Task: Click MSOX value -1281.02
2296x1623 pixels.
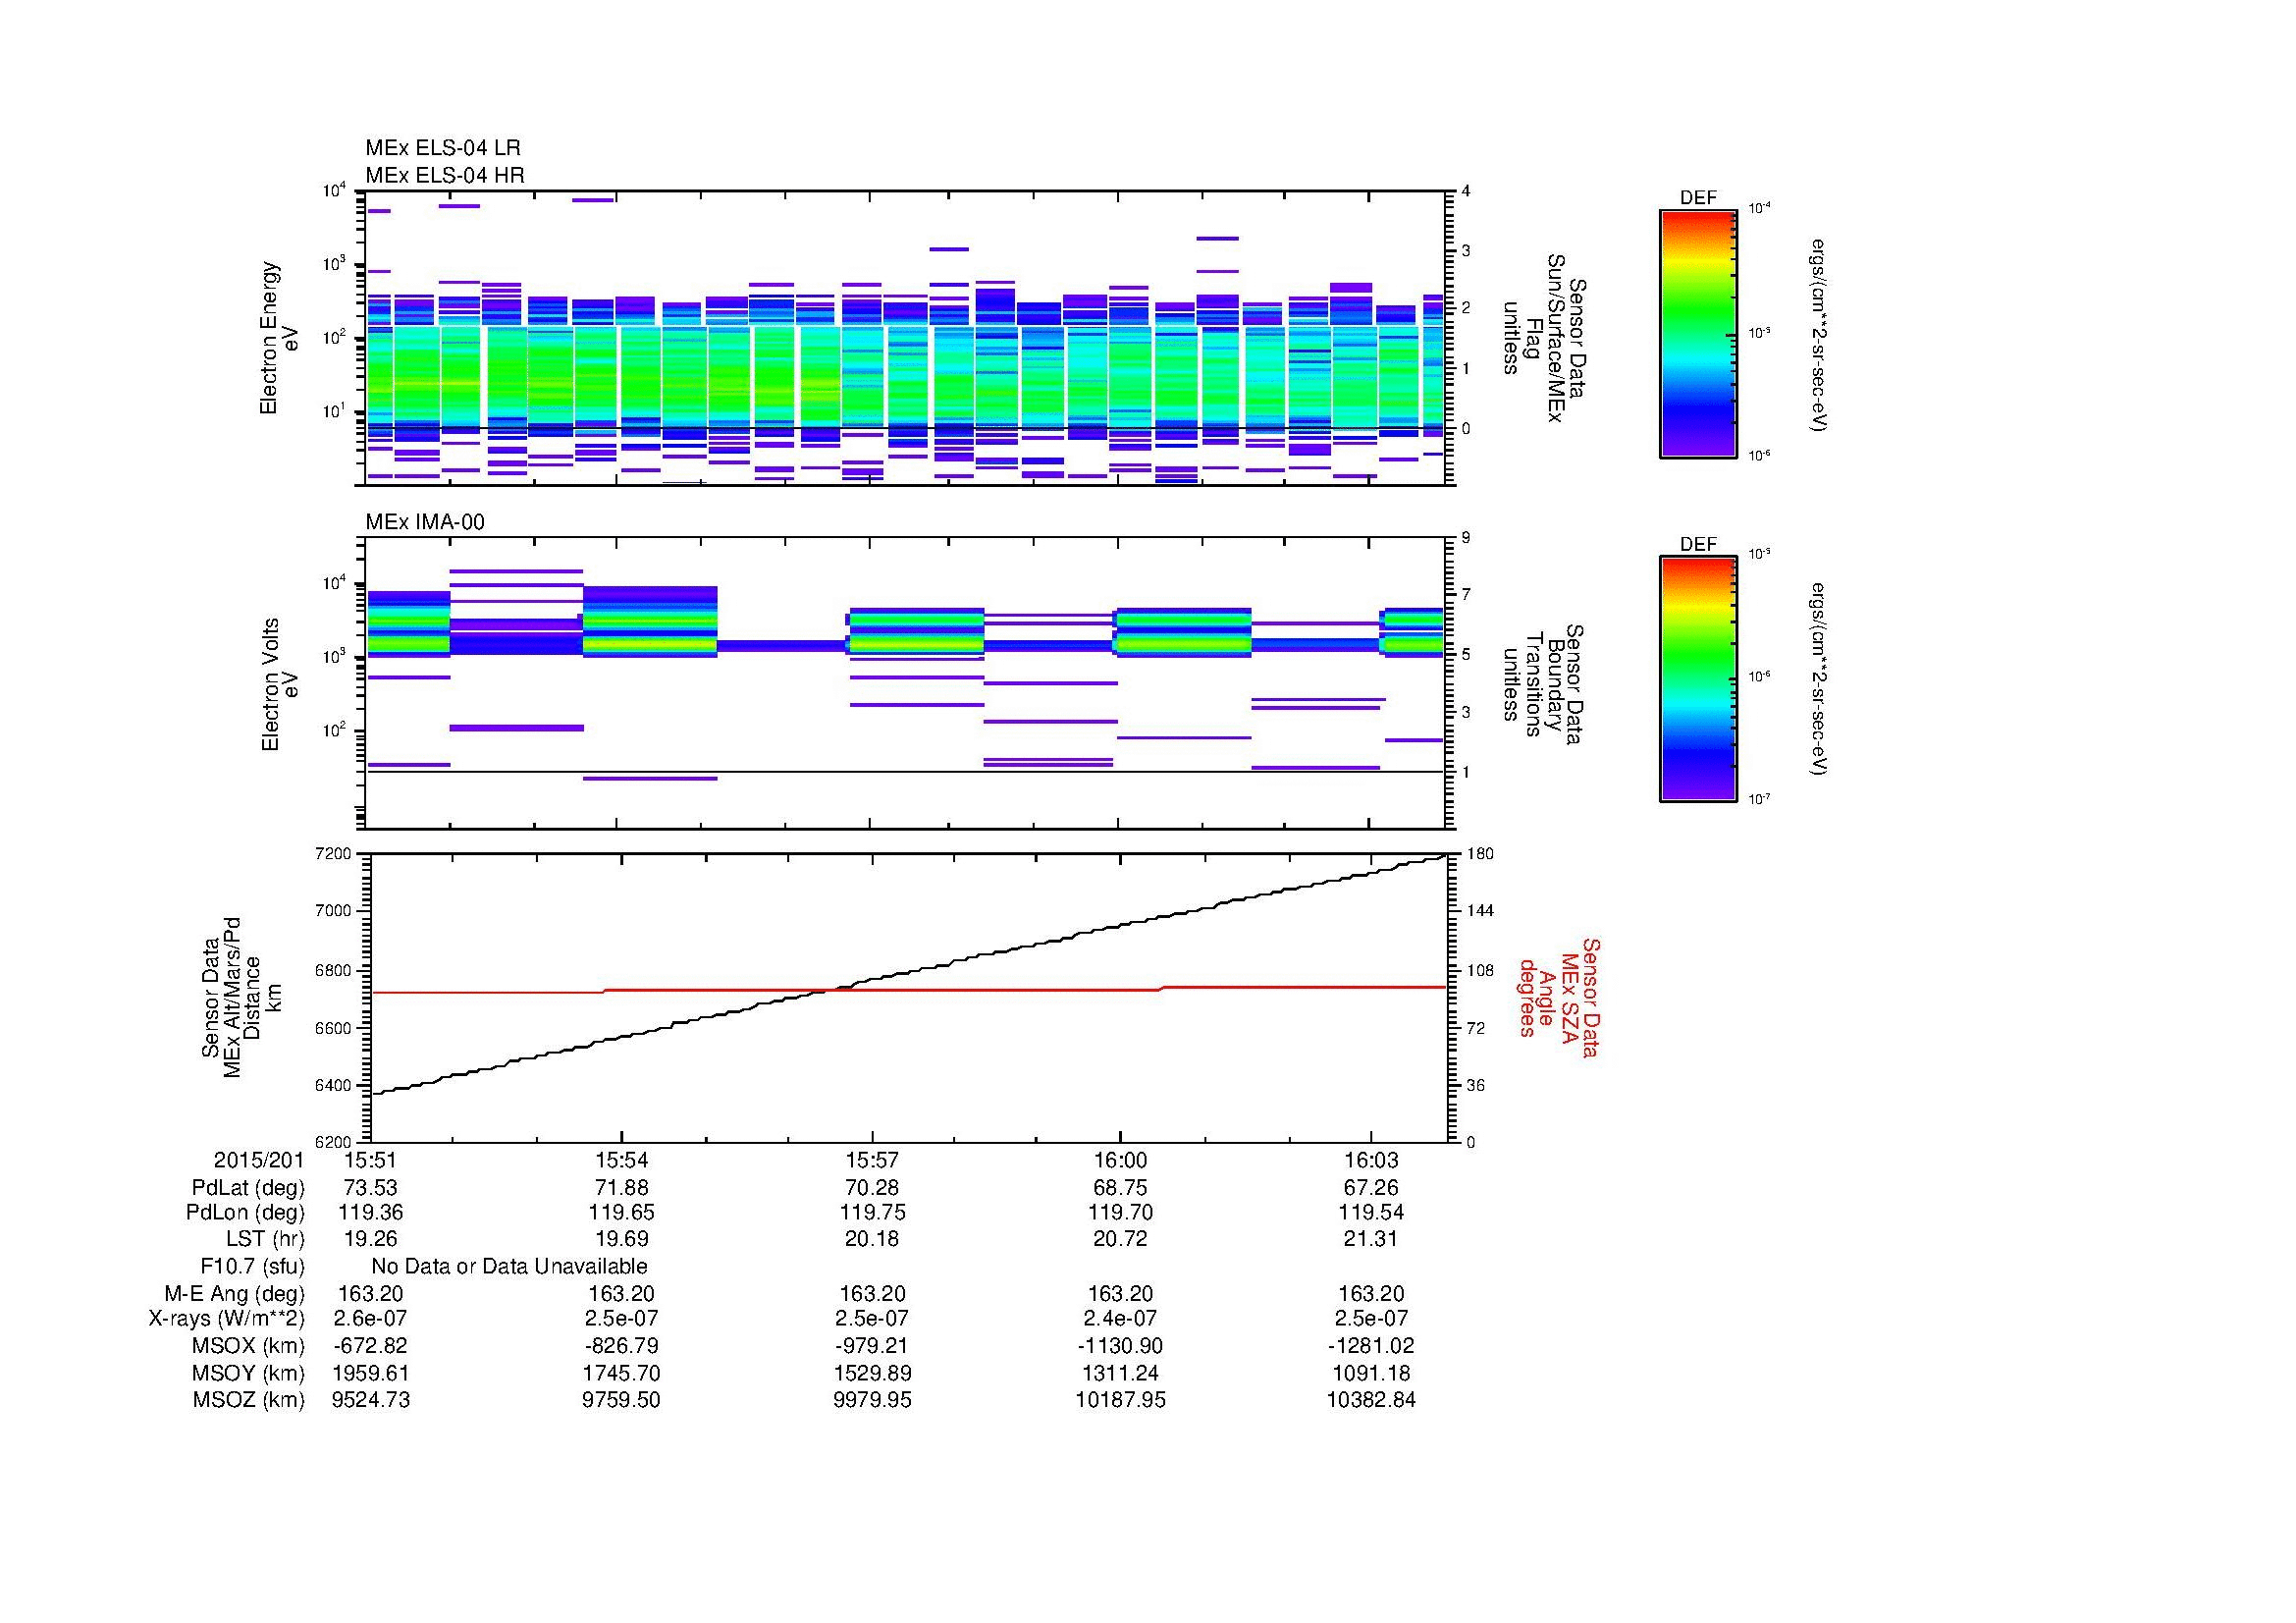Action: click(x=1371, y=1346)
